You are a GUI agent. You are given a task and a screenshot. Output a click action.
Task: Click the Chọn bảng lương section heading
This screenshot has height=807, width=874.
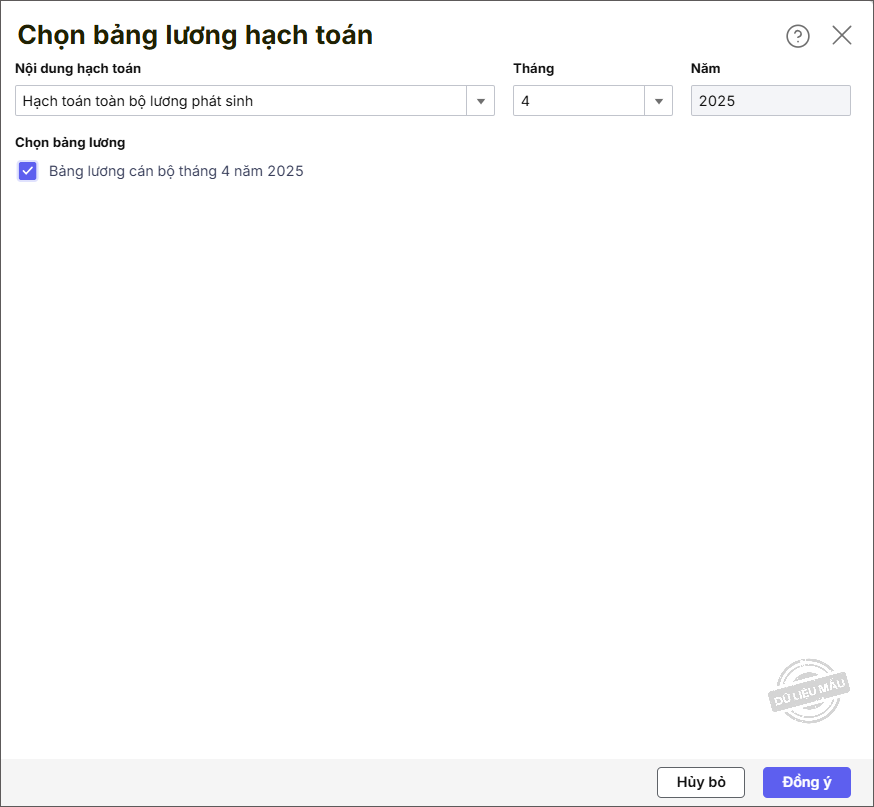pyautogui.click(x=70, y=142)
